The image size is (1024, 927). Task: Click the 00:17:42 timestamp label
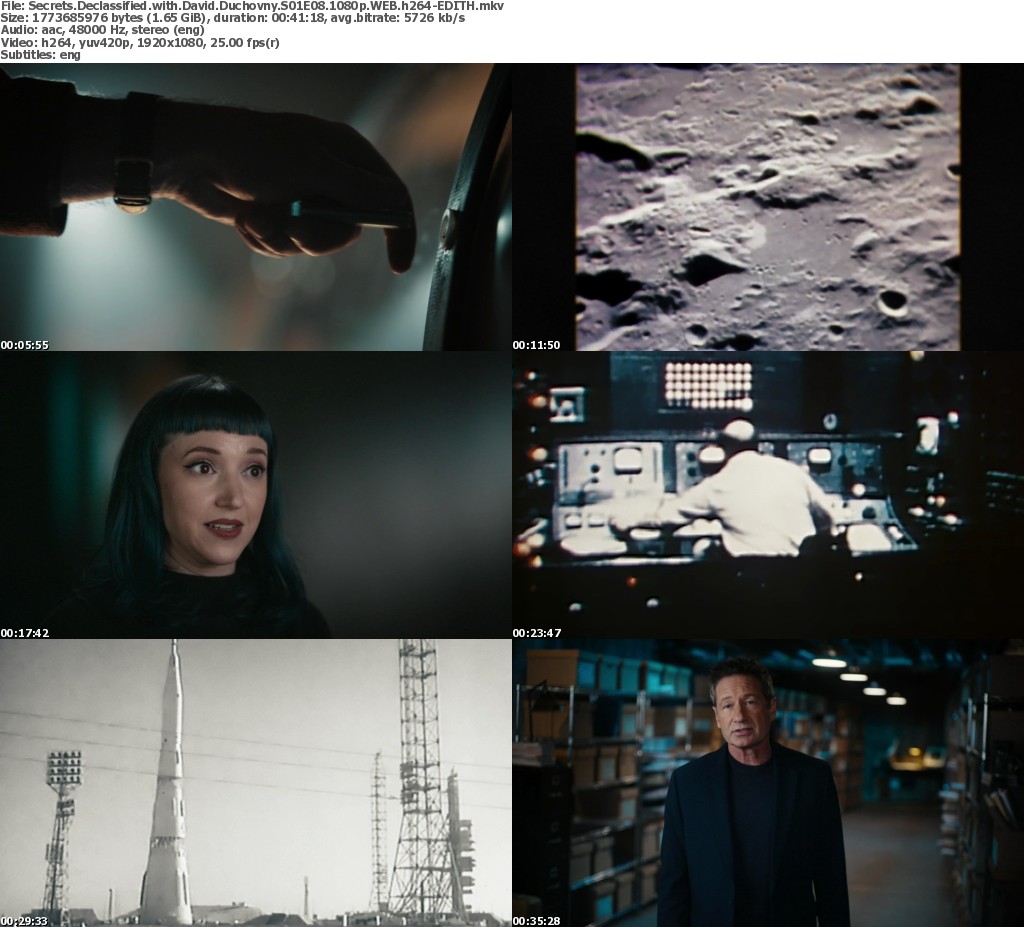pyautogui.click(x=25, y=633)
